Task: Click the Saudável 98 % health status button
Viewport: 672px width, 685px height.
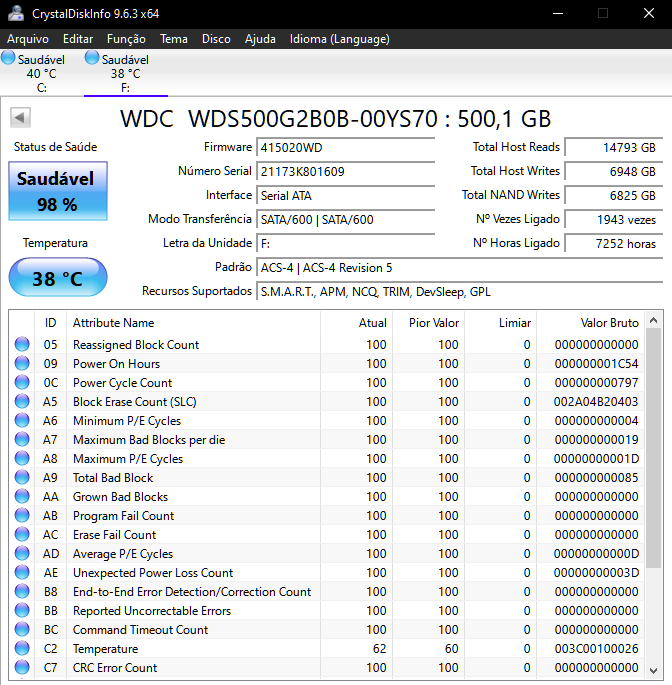Action: pos(58,191)
